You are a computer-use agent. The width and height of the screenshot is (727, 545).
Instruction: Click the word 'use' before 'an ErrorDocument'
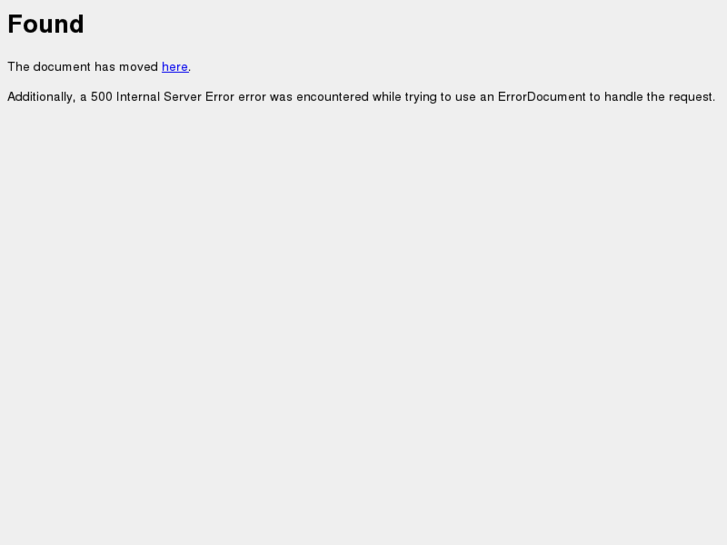coord(466,97)
